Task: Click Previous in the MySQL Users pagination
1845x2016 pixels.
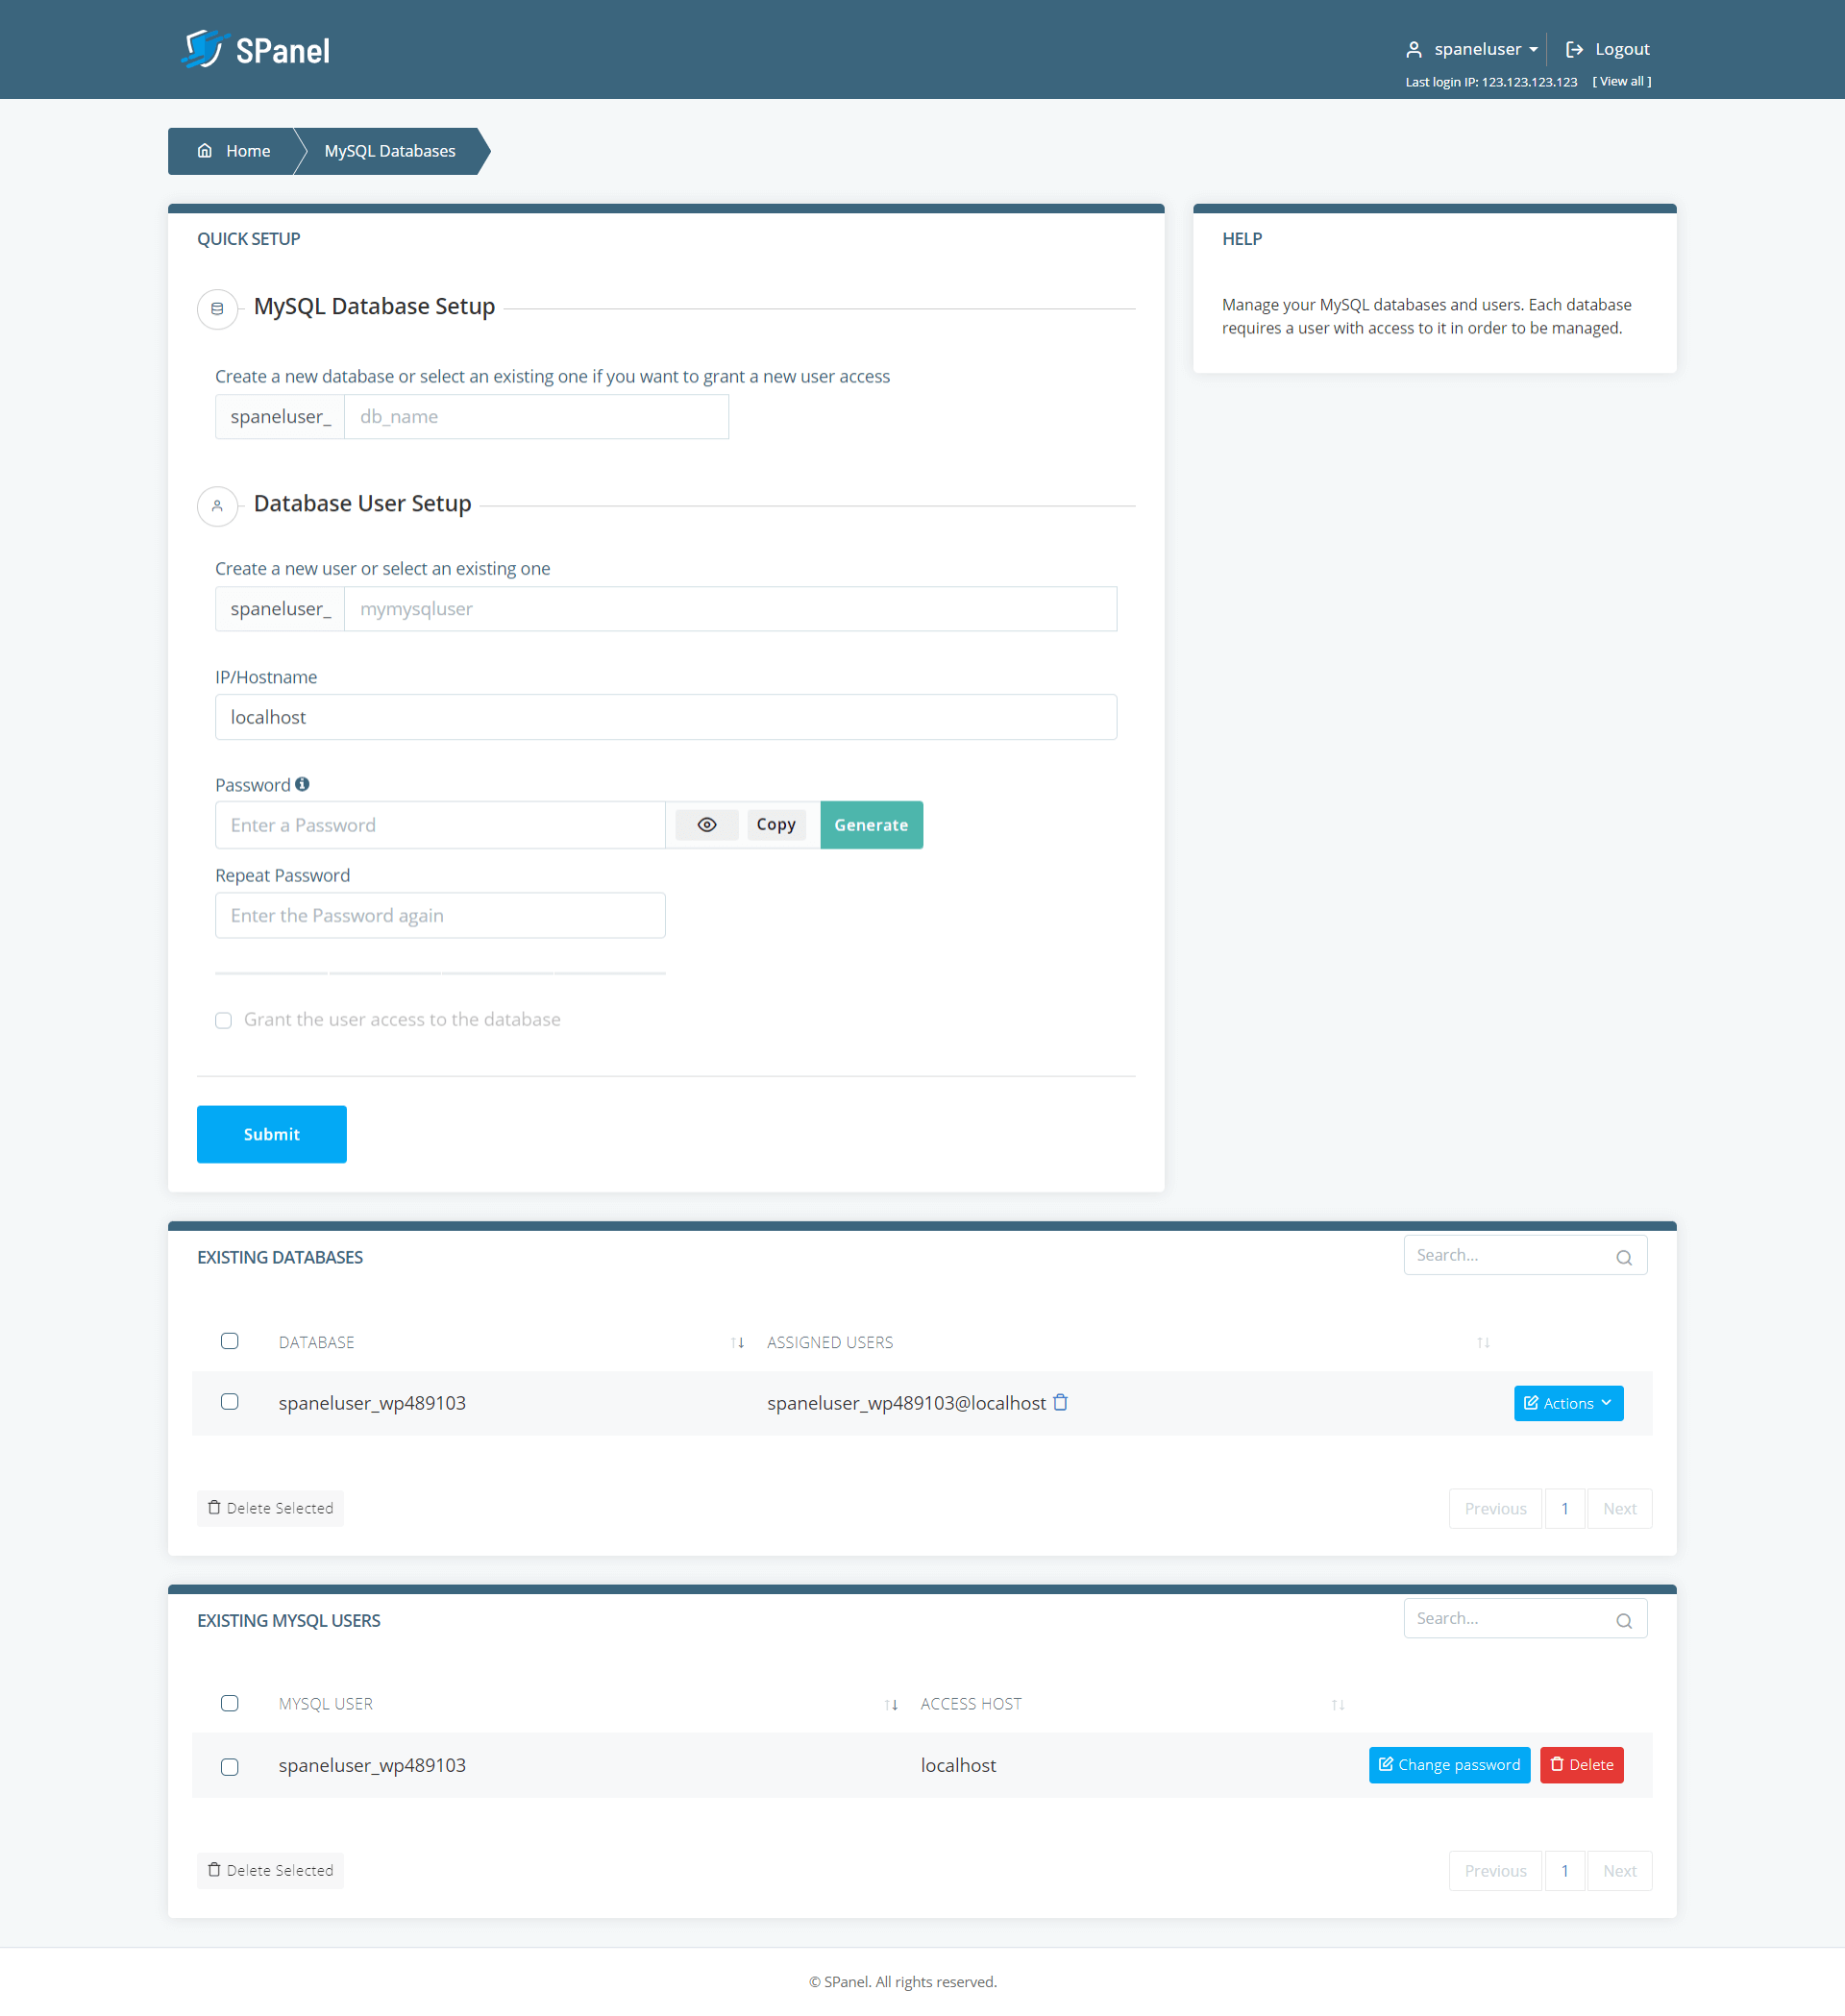Action: (1495, 1871)
